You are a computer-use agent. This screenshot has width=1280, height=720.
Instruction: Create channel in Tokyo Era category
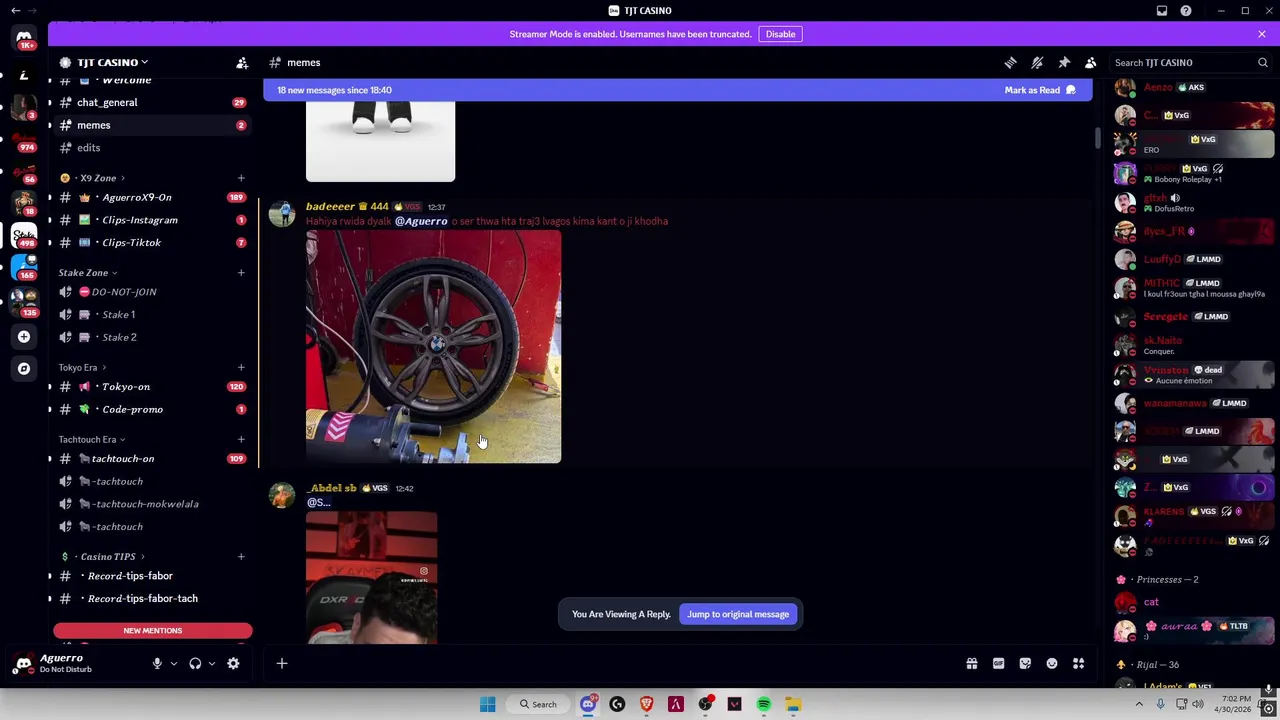(x=241, y=368)
